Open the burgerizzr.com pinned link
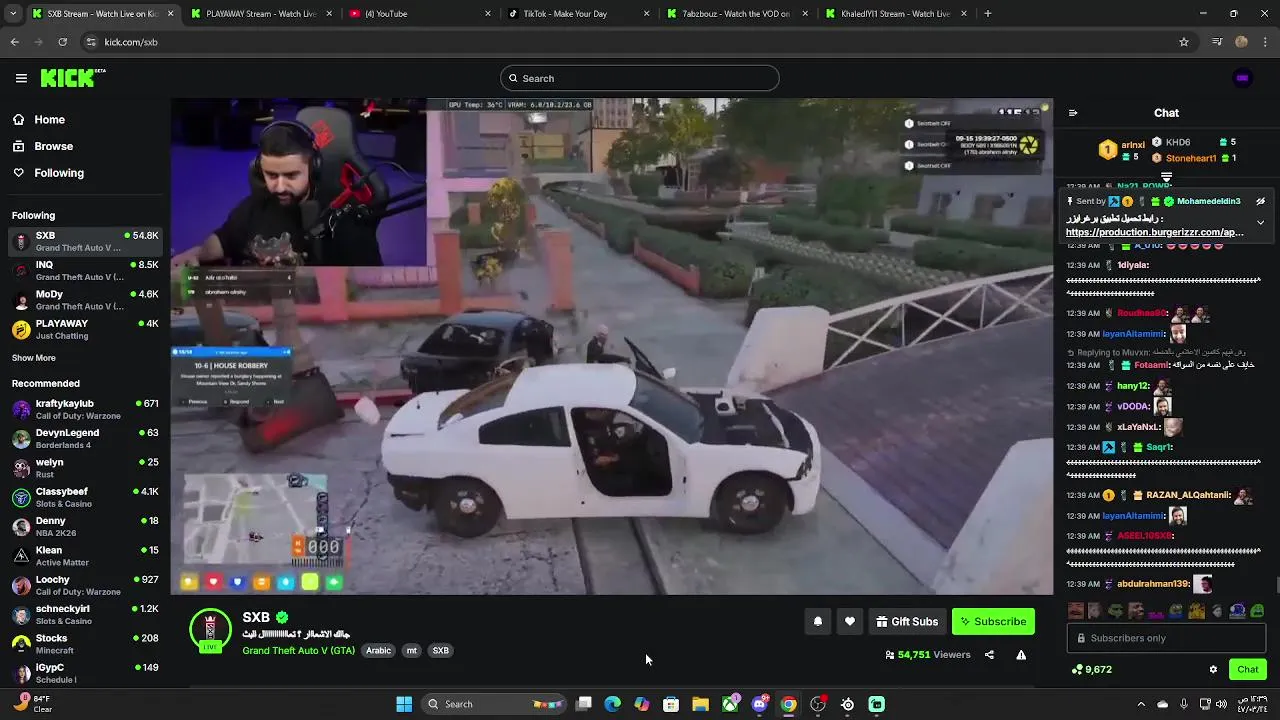Image resolution: width=1280 pixels, height=720 pixels. click(x=1154, y=232)
